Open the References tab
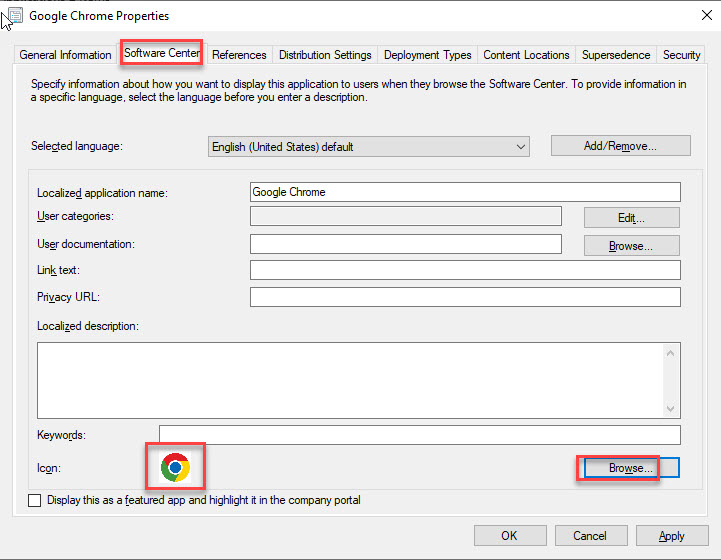The height and width of the screenshot is (560, 721). [239, 55]
